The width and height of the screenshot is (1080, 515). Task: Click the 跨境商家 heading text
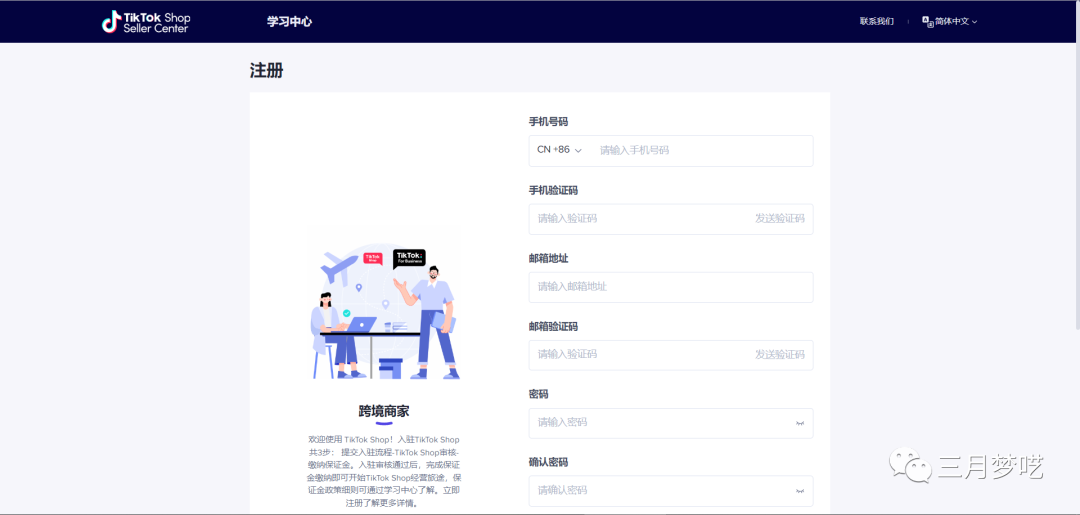[x=384, y=412]
